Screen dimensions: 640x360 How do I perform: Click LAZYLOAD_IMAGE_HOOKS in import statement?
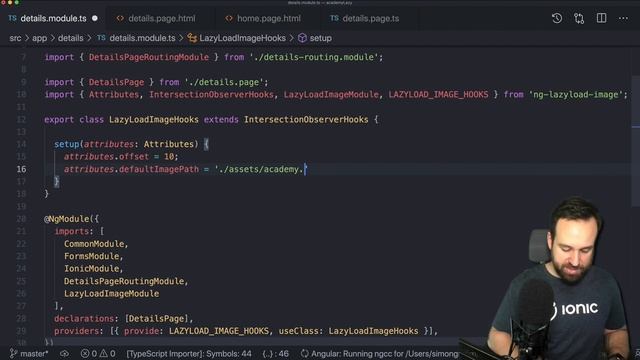click(x=438, y=95)
